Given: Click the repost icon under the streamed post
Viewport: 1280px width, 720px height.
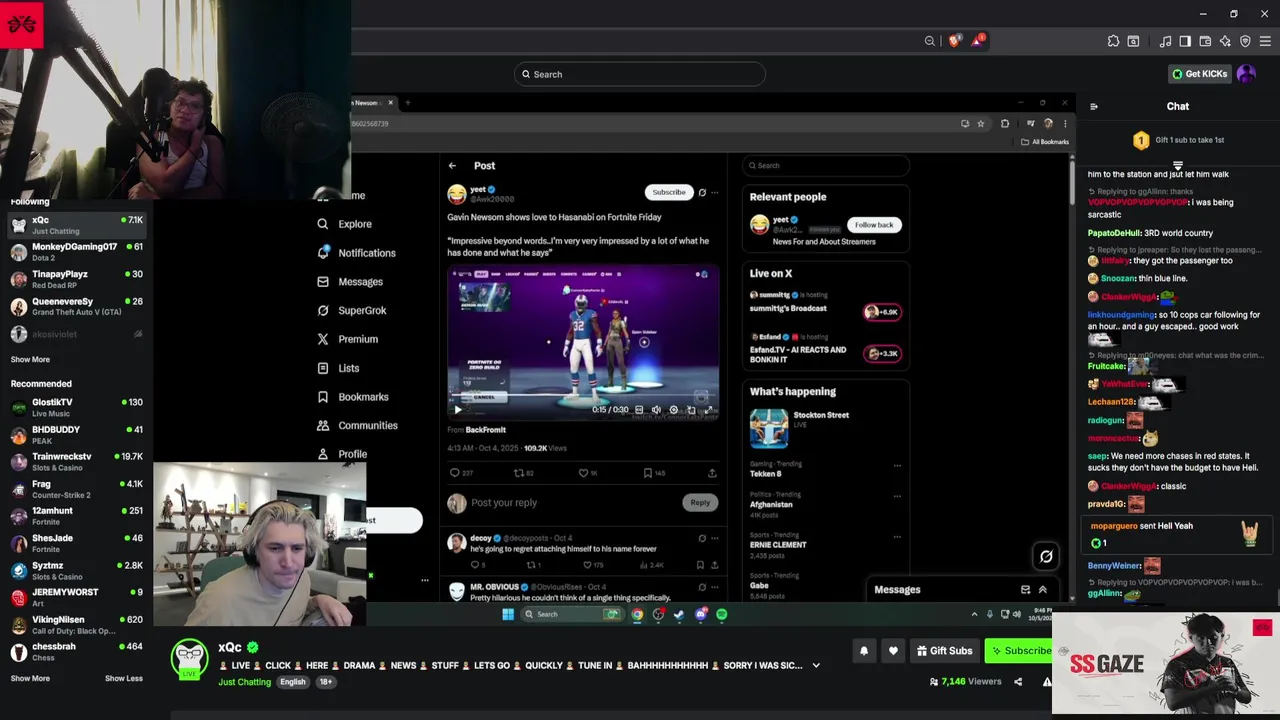Looking at the screenshot, I should tap(518, 473).
